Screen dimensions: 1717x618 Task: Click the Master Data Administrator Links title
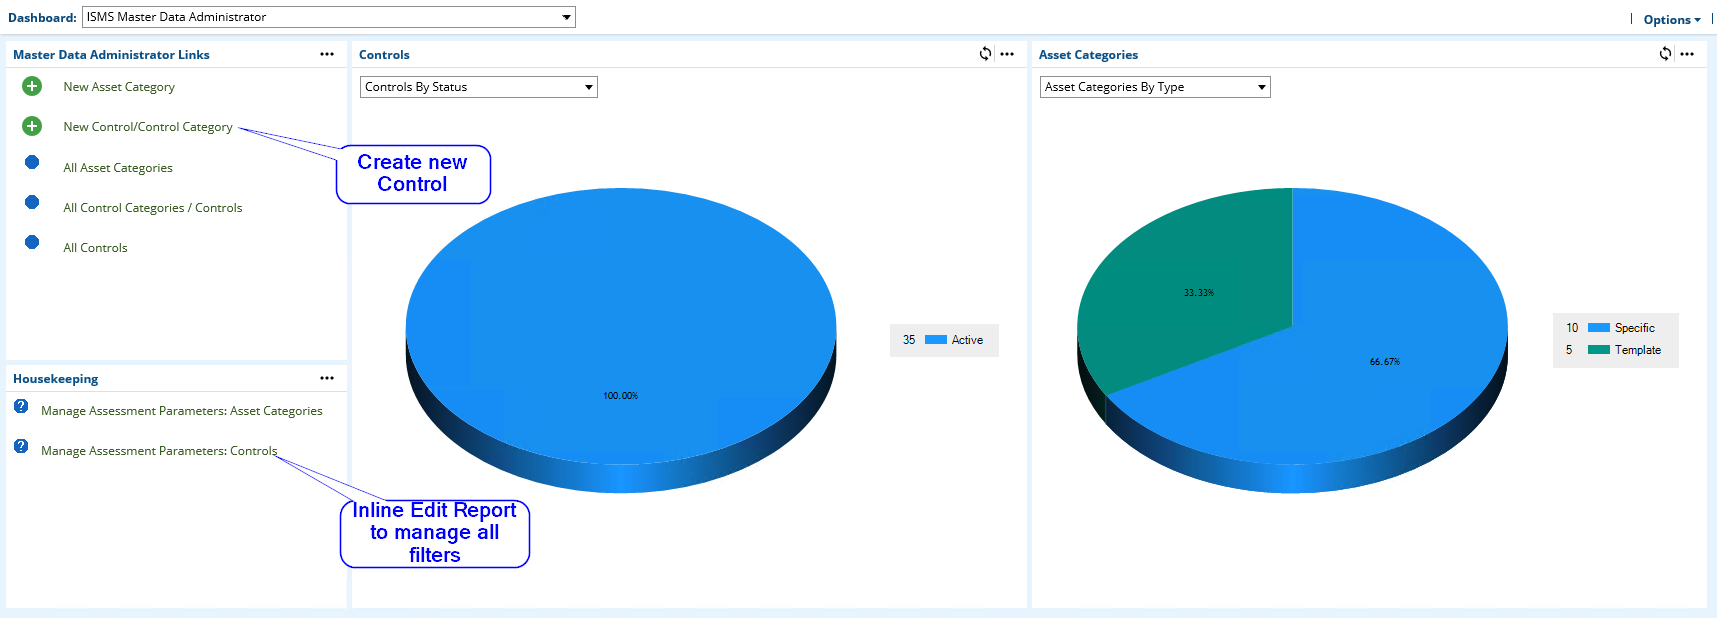111,55
